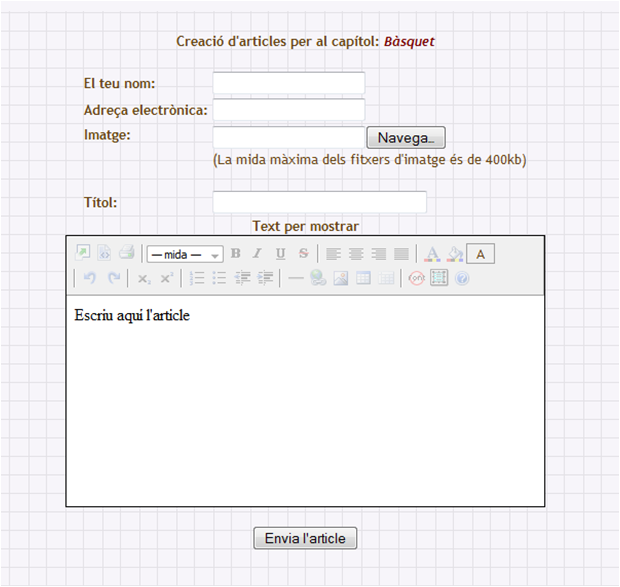Open the background highlight color picker

455,254
